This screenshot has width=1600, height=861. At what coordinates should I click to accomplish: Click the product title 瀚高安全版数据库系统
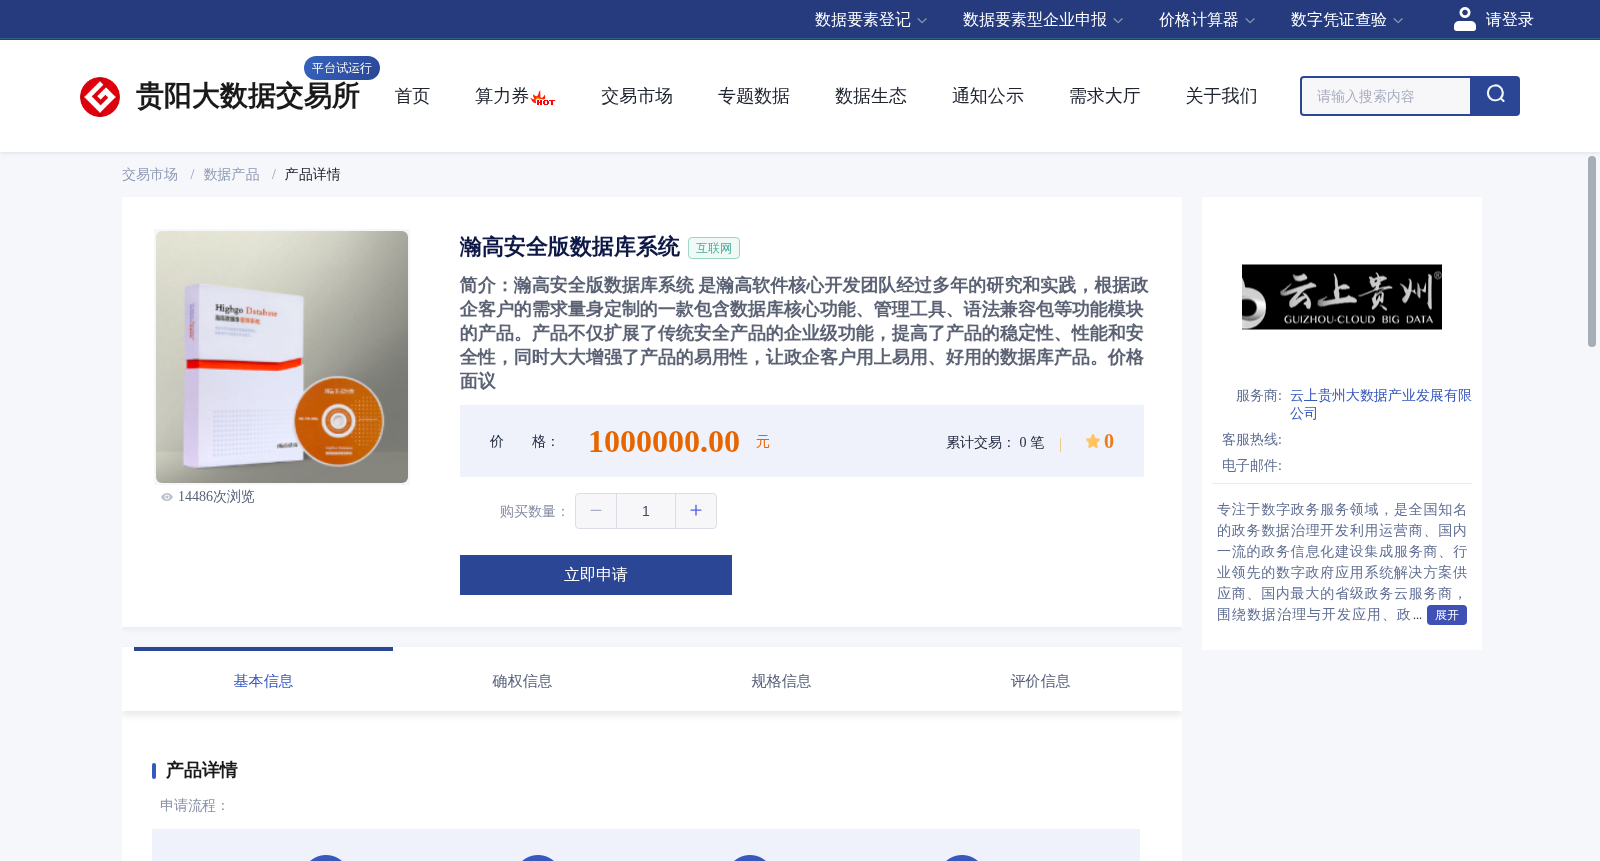click(570, 247)
